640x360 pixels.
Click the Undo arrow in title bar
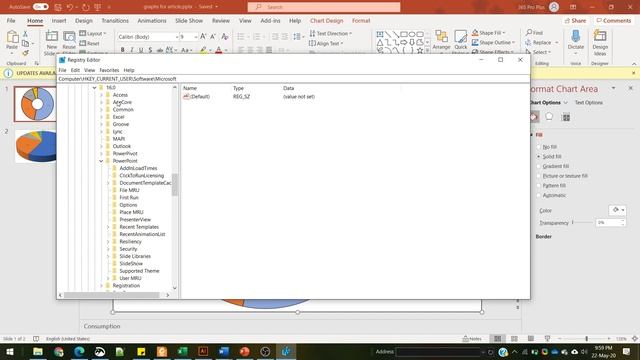click(x=70, y=7)
